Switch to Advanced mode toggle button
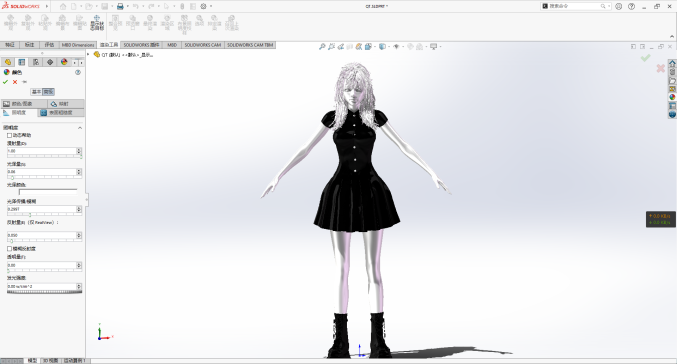Screen dimensions: 677x364 point(48,92)
